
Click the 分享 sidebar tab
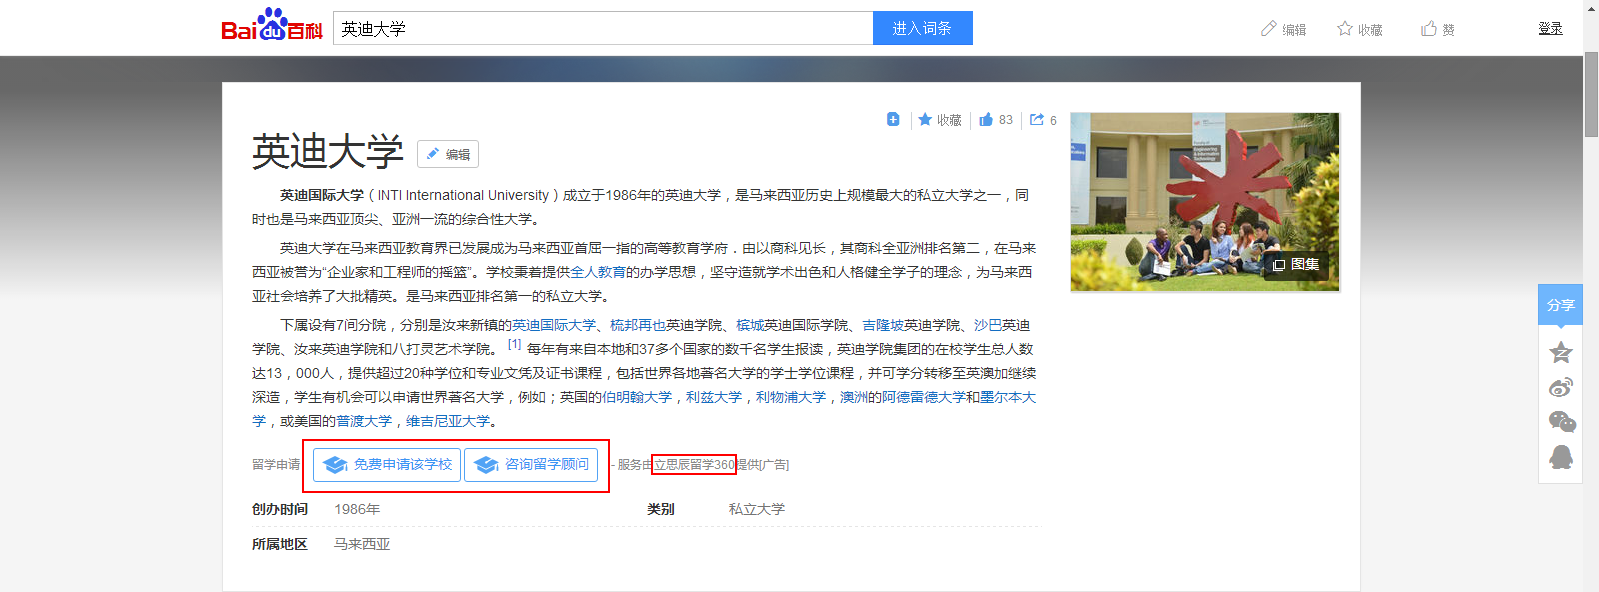(1560, 305)
